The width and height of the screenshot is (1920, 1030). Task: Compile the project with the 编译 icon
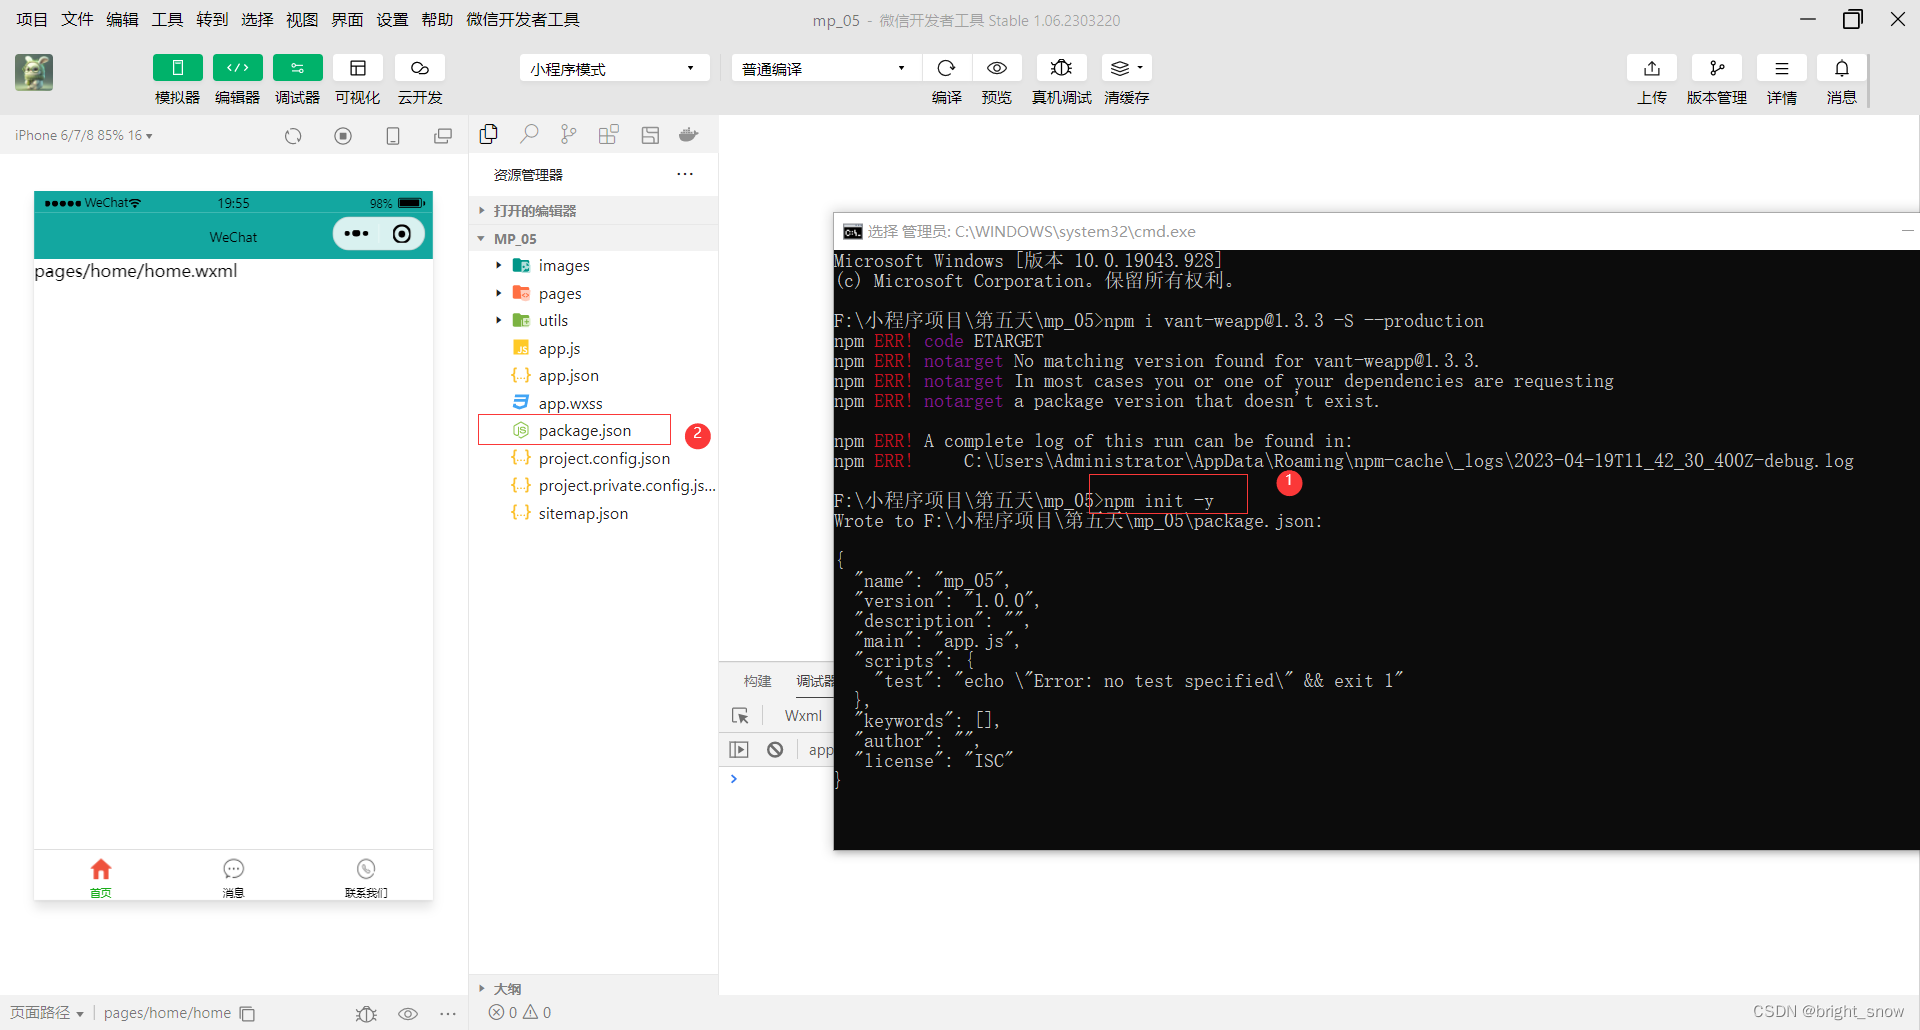point(946,68)
